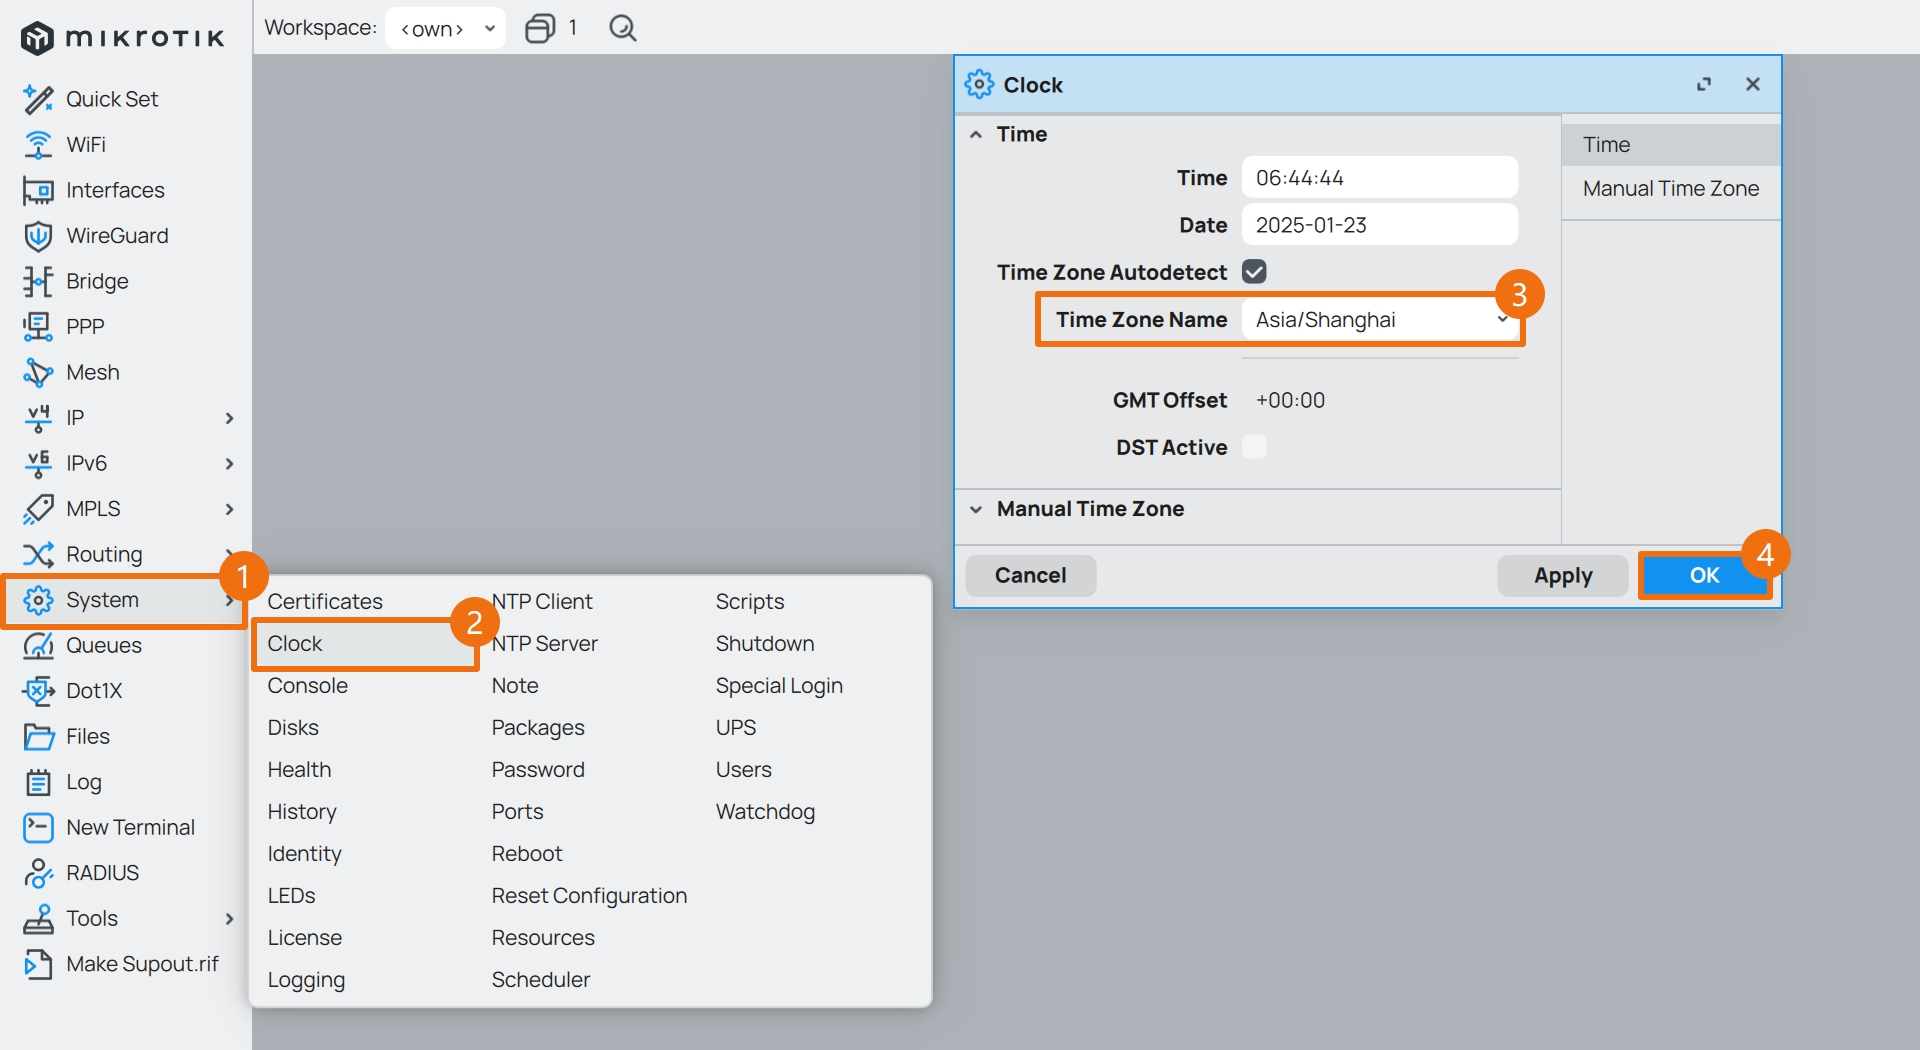Click the RADIUS user icon
The height and width of the screenshot is (1050, 1920).
pyautogui.click(x=38, y=873)
